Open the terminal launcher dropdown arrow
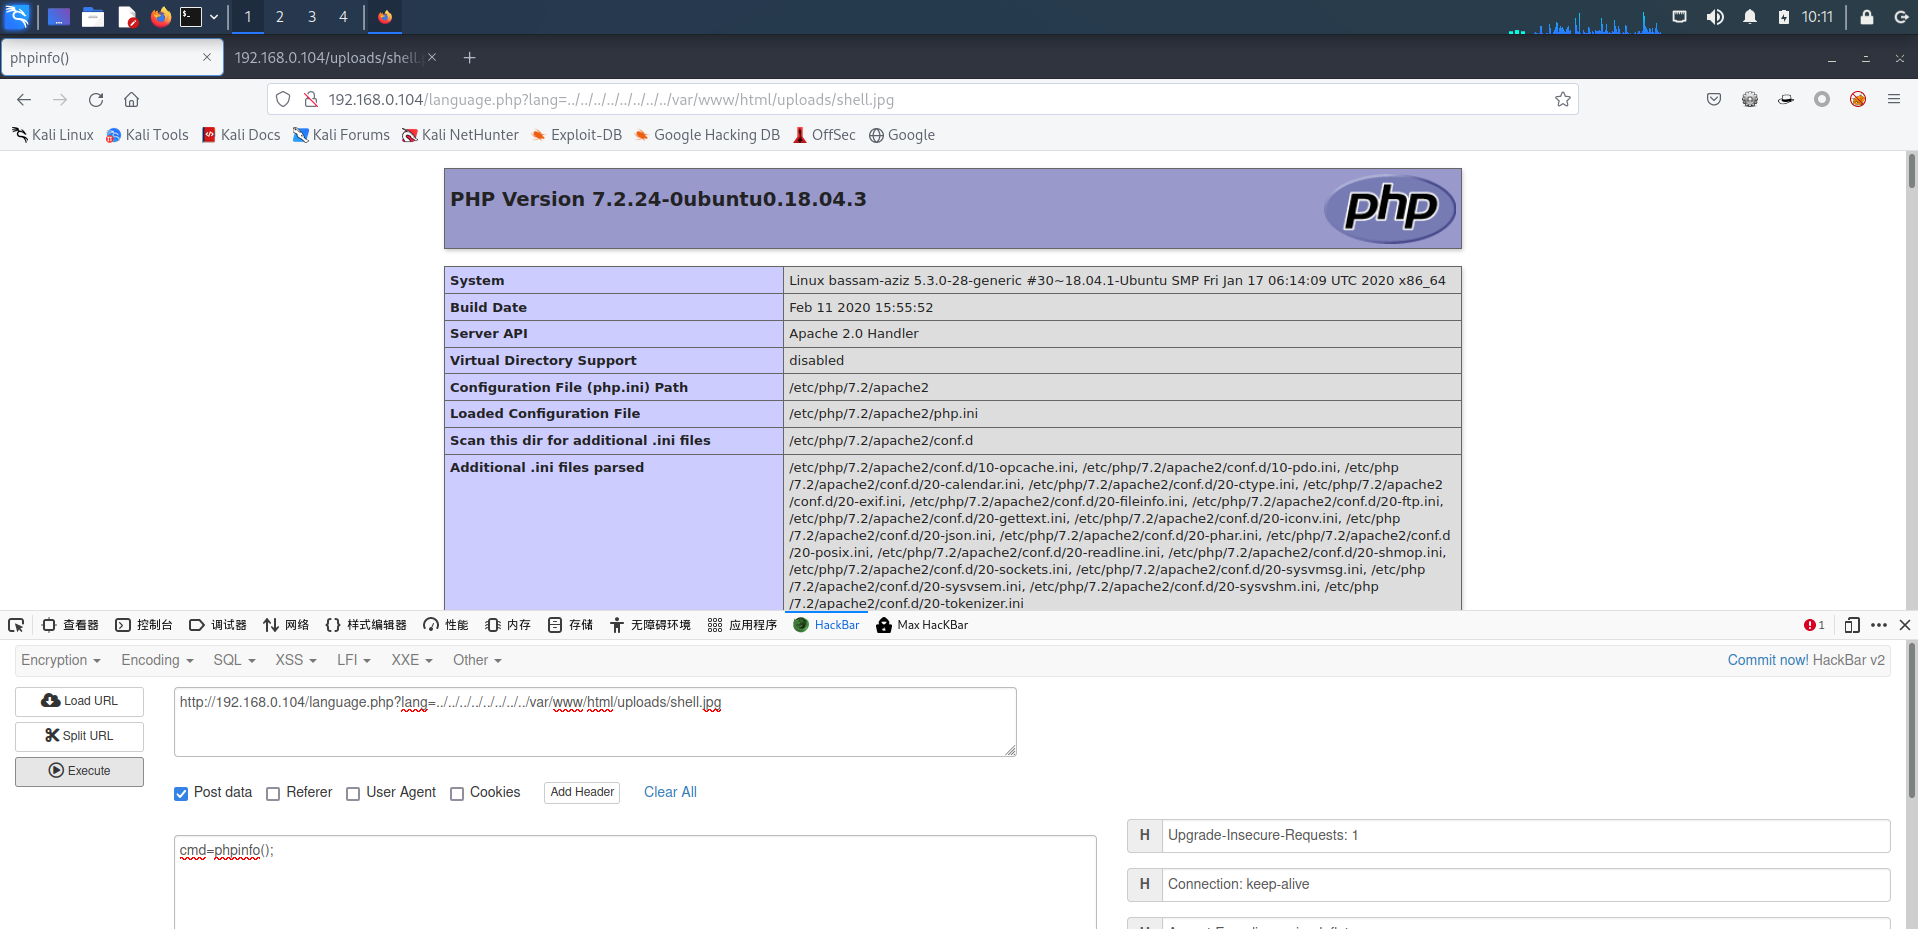This screenshot has width=1918, height=929. pos(214,17)
